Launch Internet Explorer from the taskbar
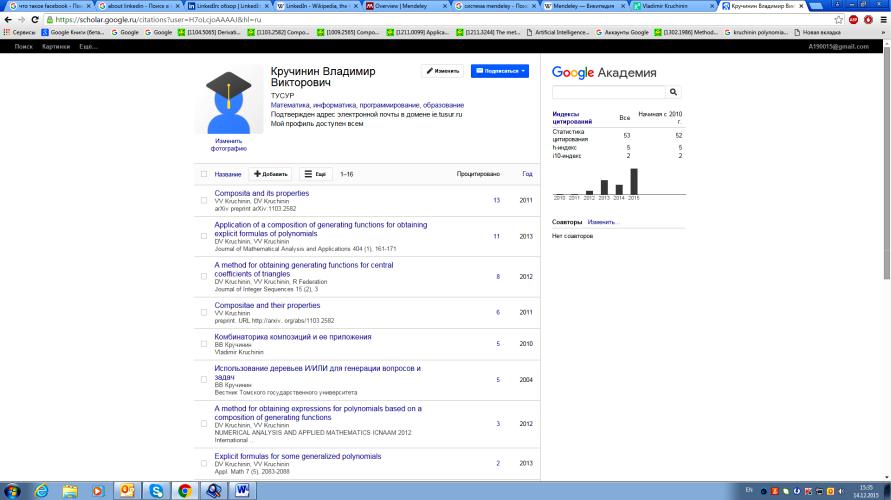 (x=41, y=490)
